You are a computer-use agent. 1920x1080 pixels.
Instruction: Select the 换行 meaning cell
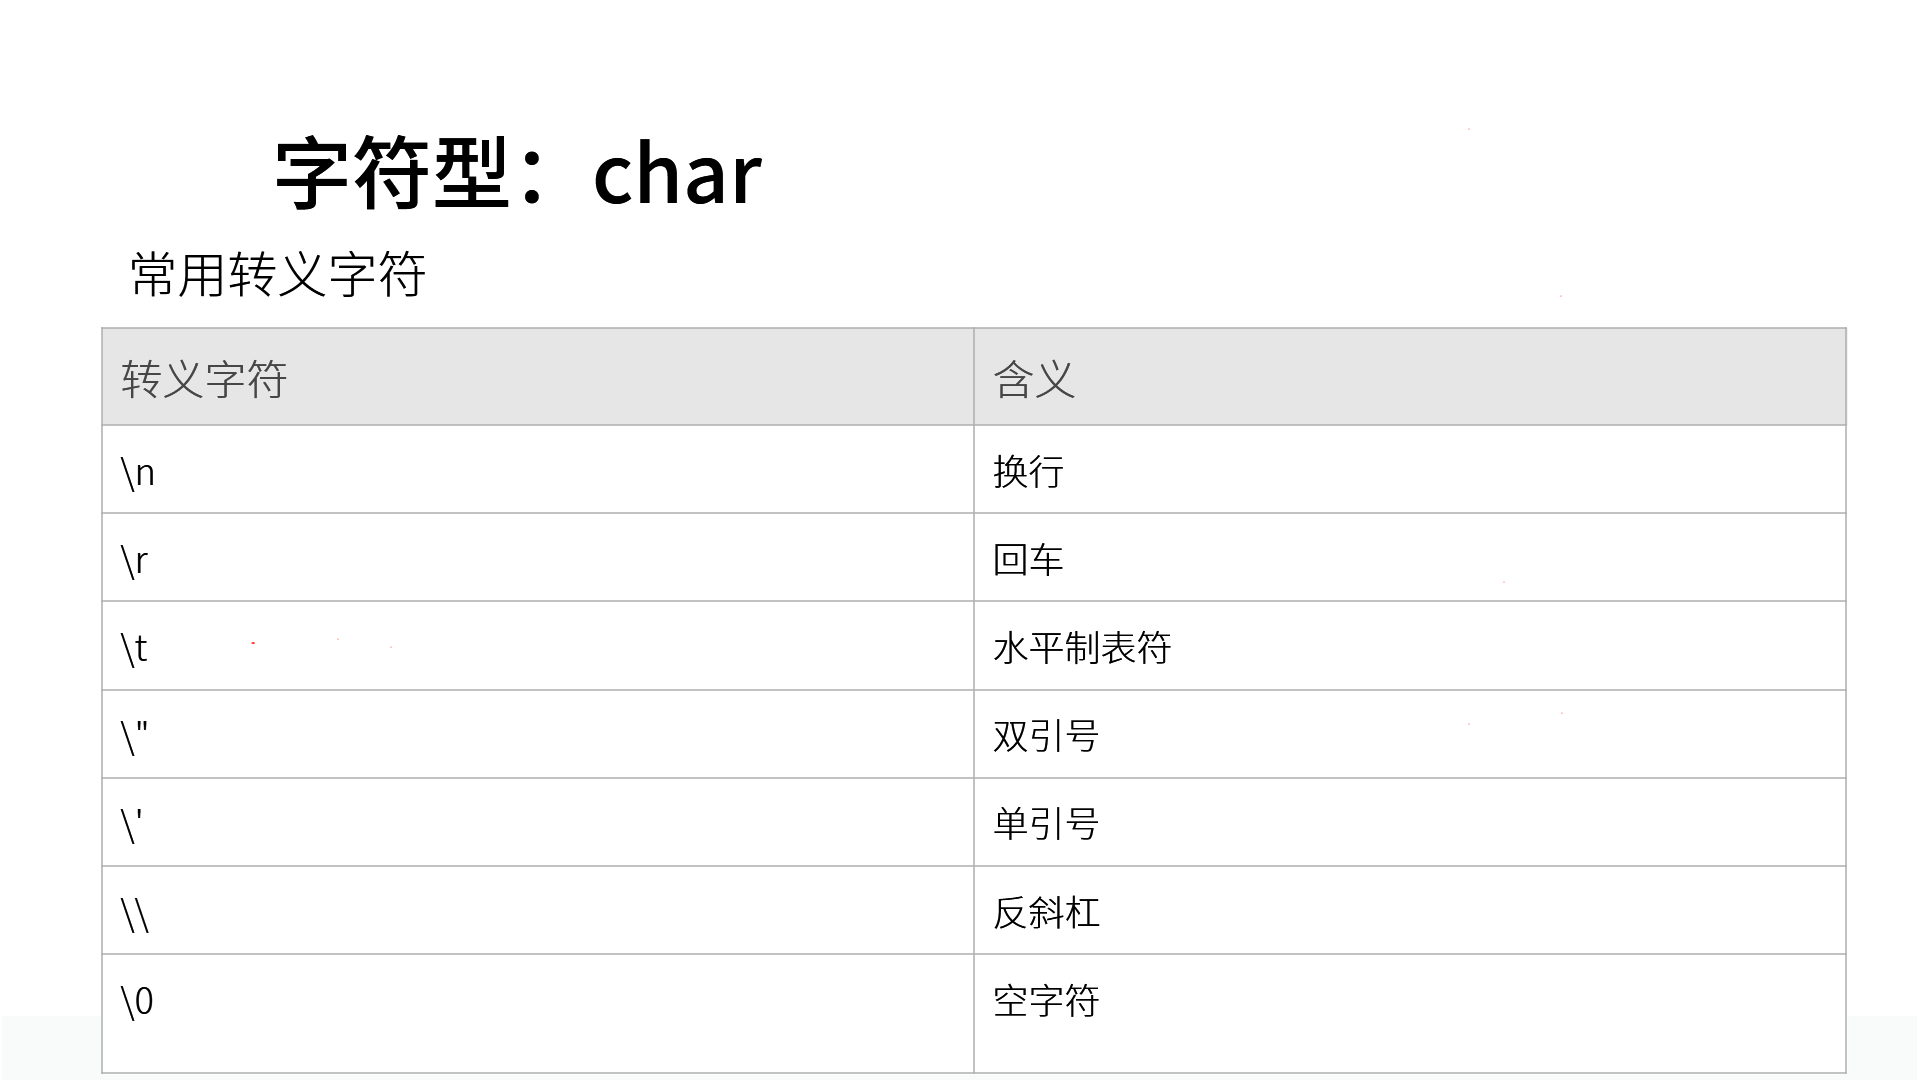[1410, 470]
